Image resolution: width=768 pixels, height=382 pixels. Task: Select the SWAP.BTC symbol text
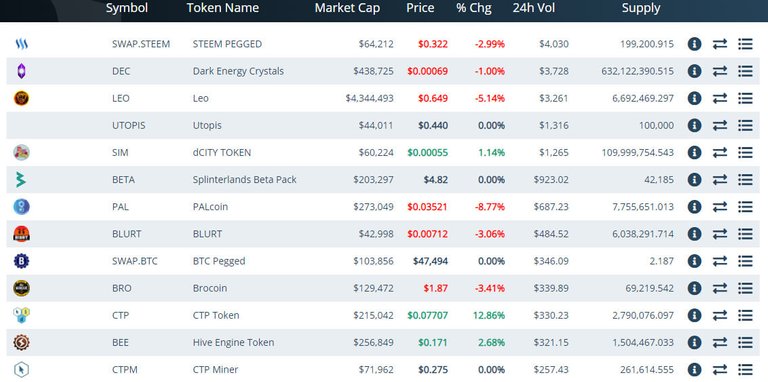pyautogui.click(x=135, y=261)
